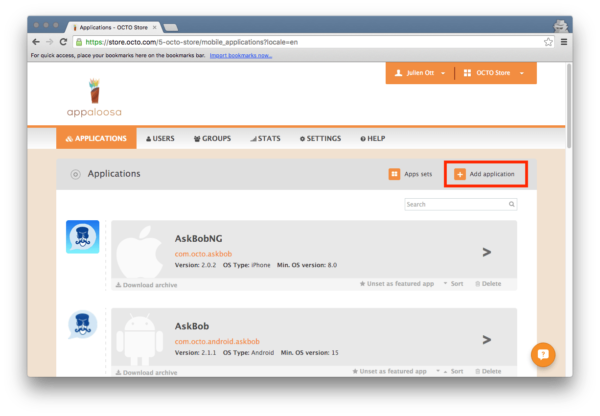Click Import bookmarks now link

[x=241, y=55]
